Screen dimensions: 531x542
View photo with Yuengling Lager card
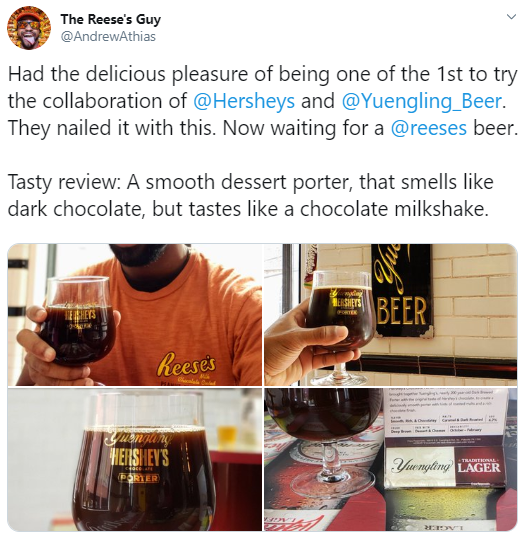tap(391, 459)
